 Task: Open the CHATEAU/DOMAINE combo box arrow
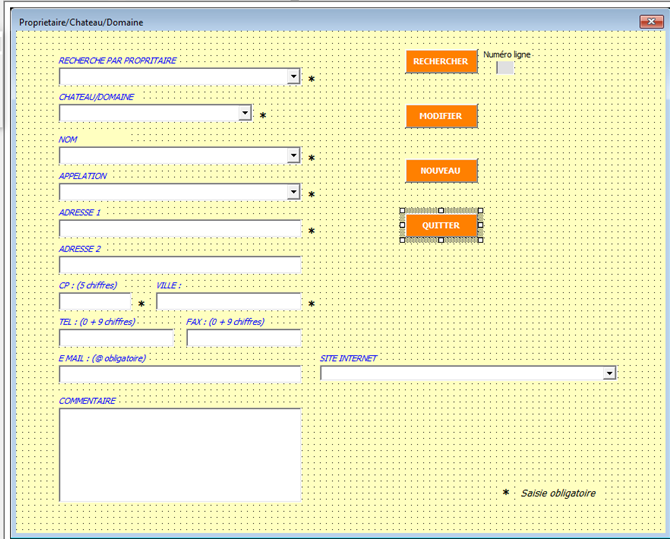coord(245,114)
